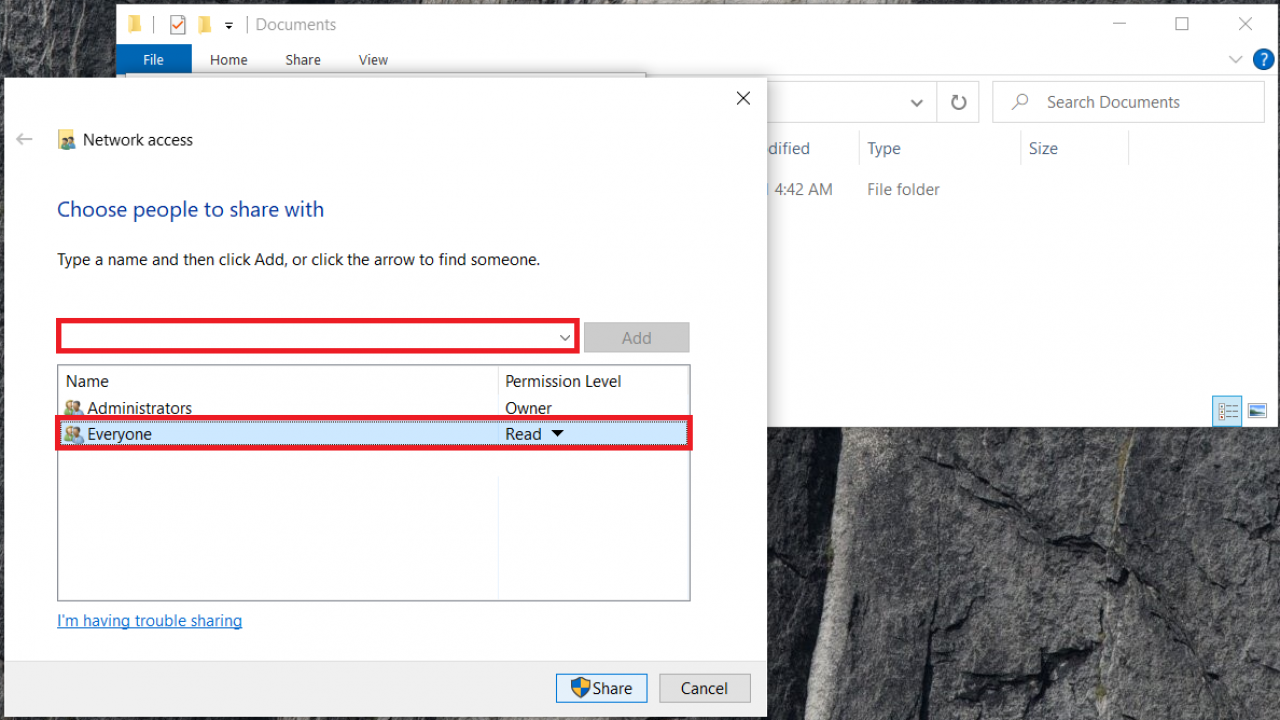Open the File tab in Explorer

pyautogui.click(x=153, y=60)
